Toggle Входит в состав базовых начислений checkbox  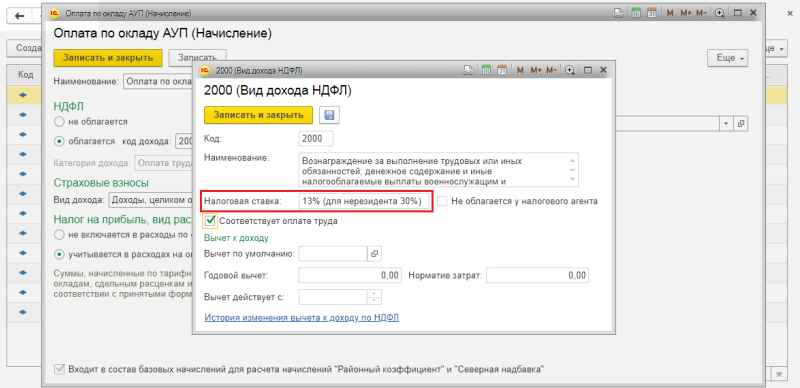60,369
